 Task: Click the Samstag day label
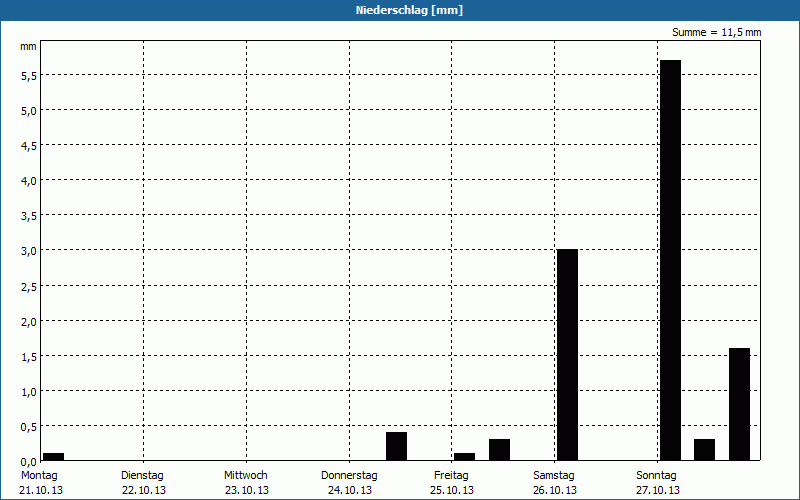(x=554, y=476)
